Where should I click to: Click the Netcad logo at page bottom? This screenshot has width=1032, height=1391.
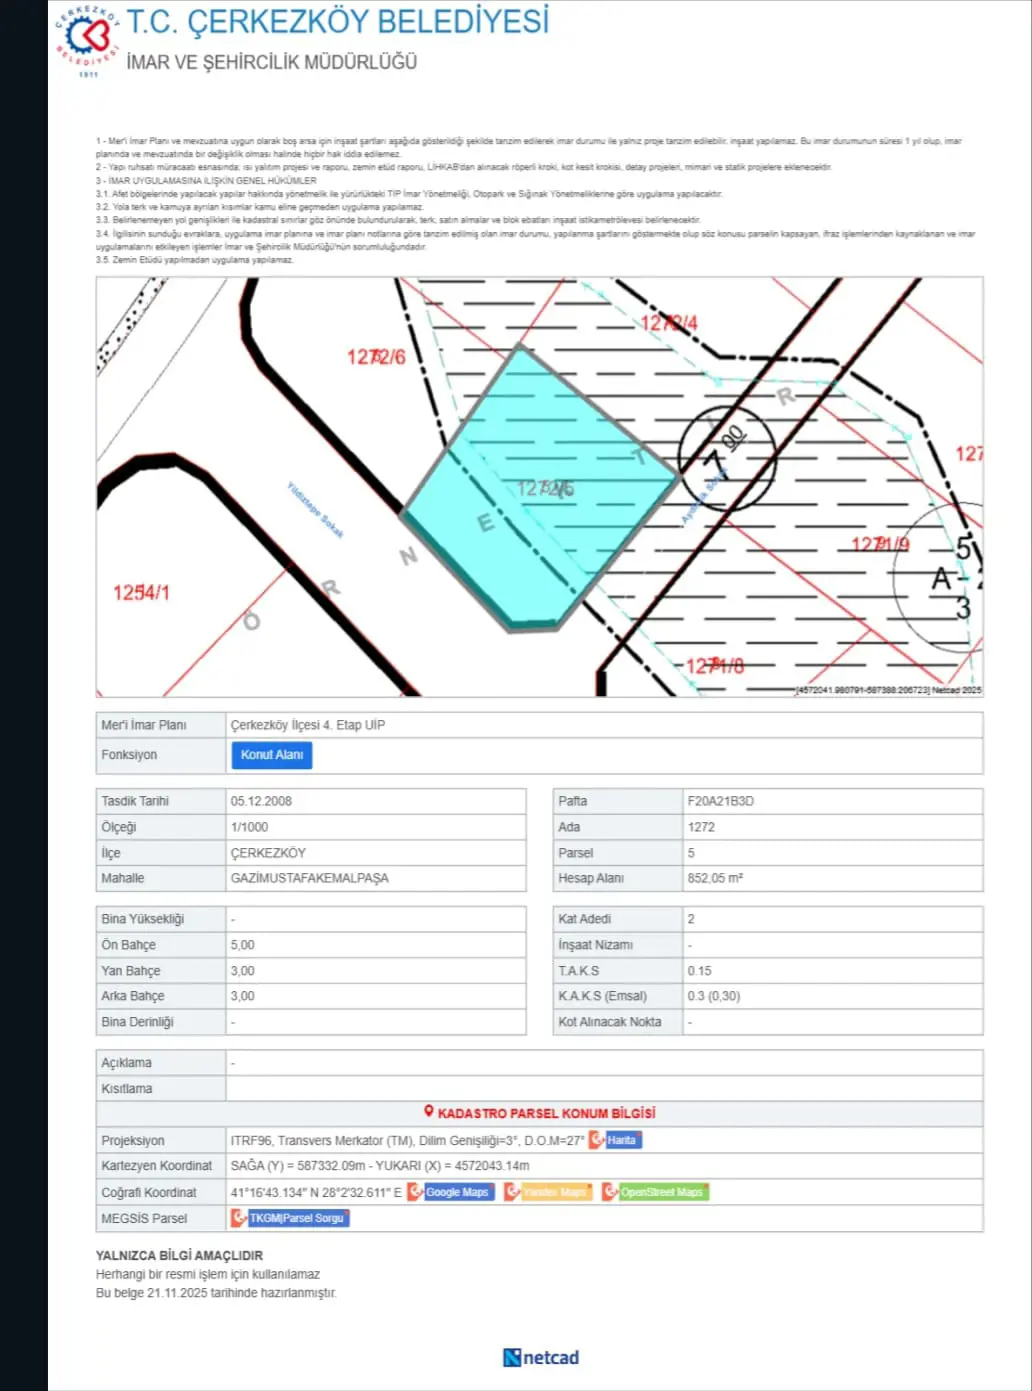(541, 1357)
